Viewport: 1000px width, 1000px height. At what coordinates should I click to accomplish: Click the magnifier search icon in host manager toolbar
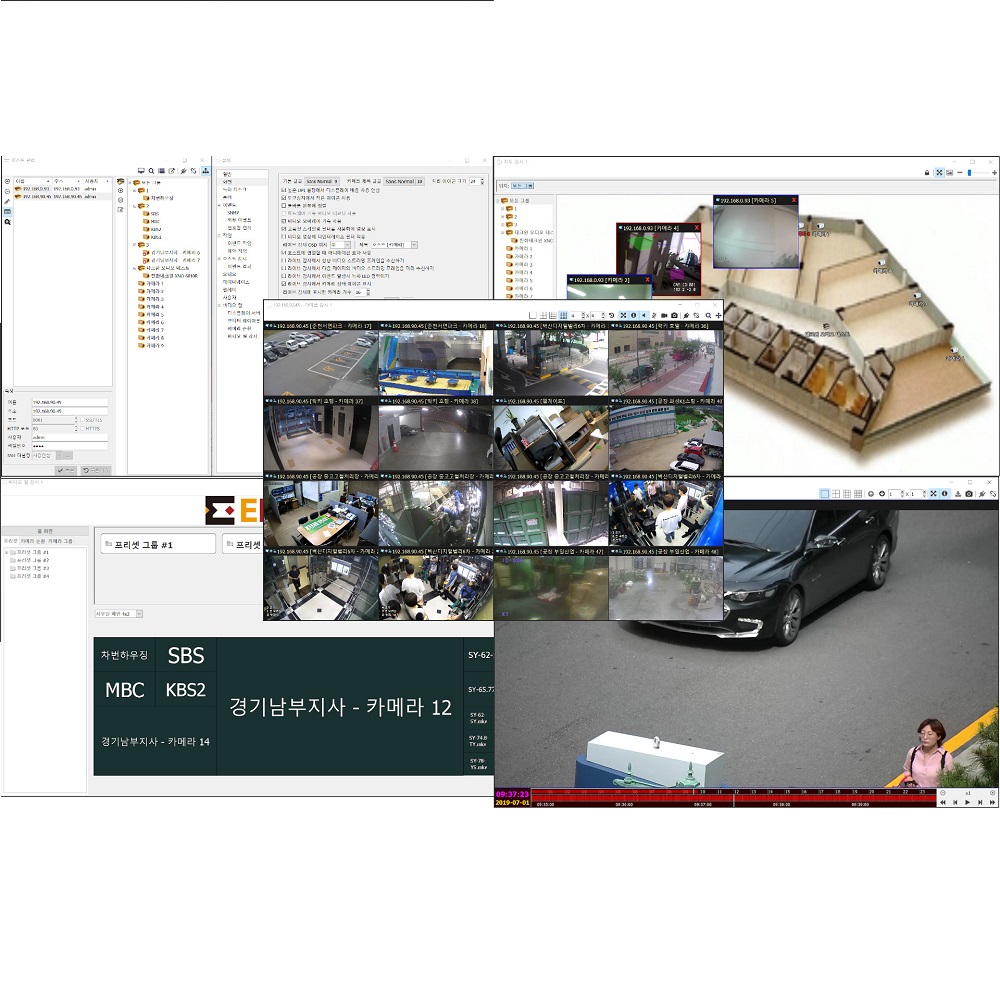[151, 171]
